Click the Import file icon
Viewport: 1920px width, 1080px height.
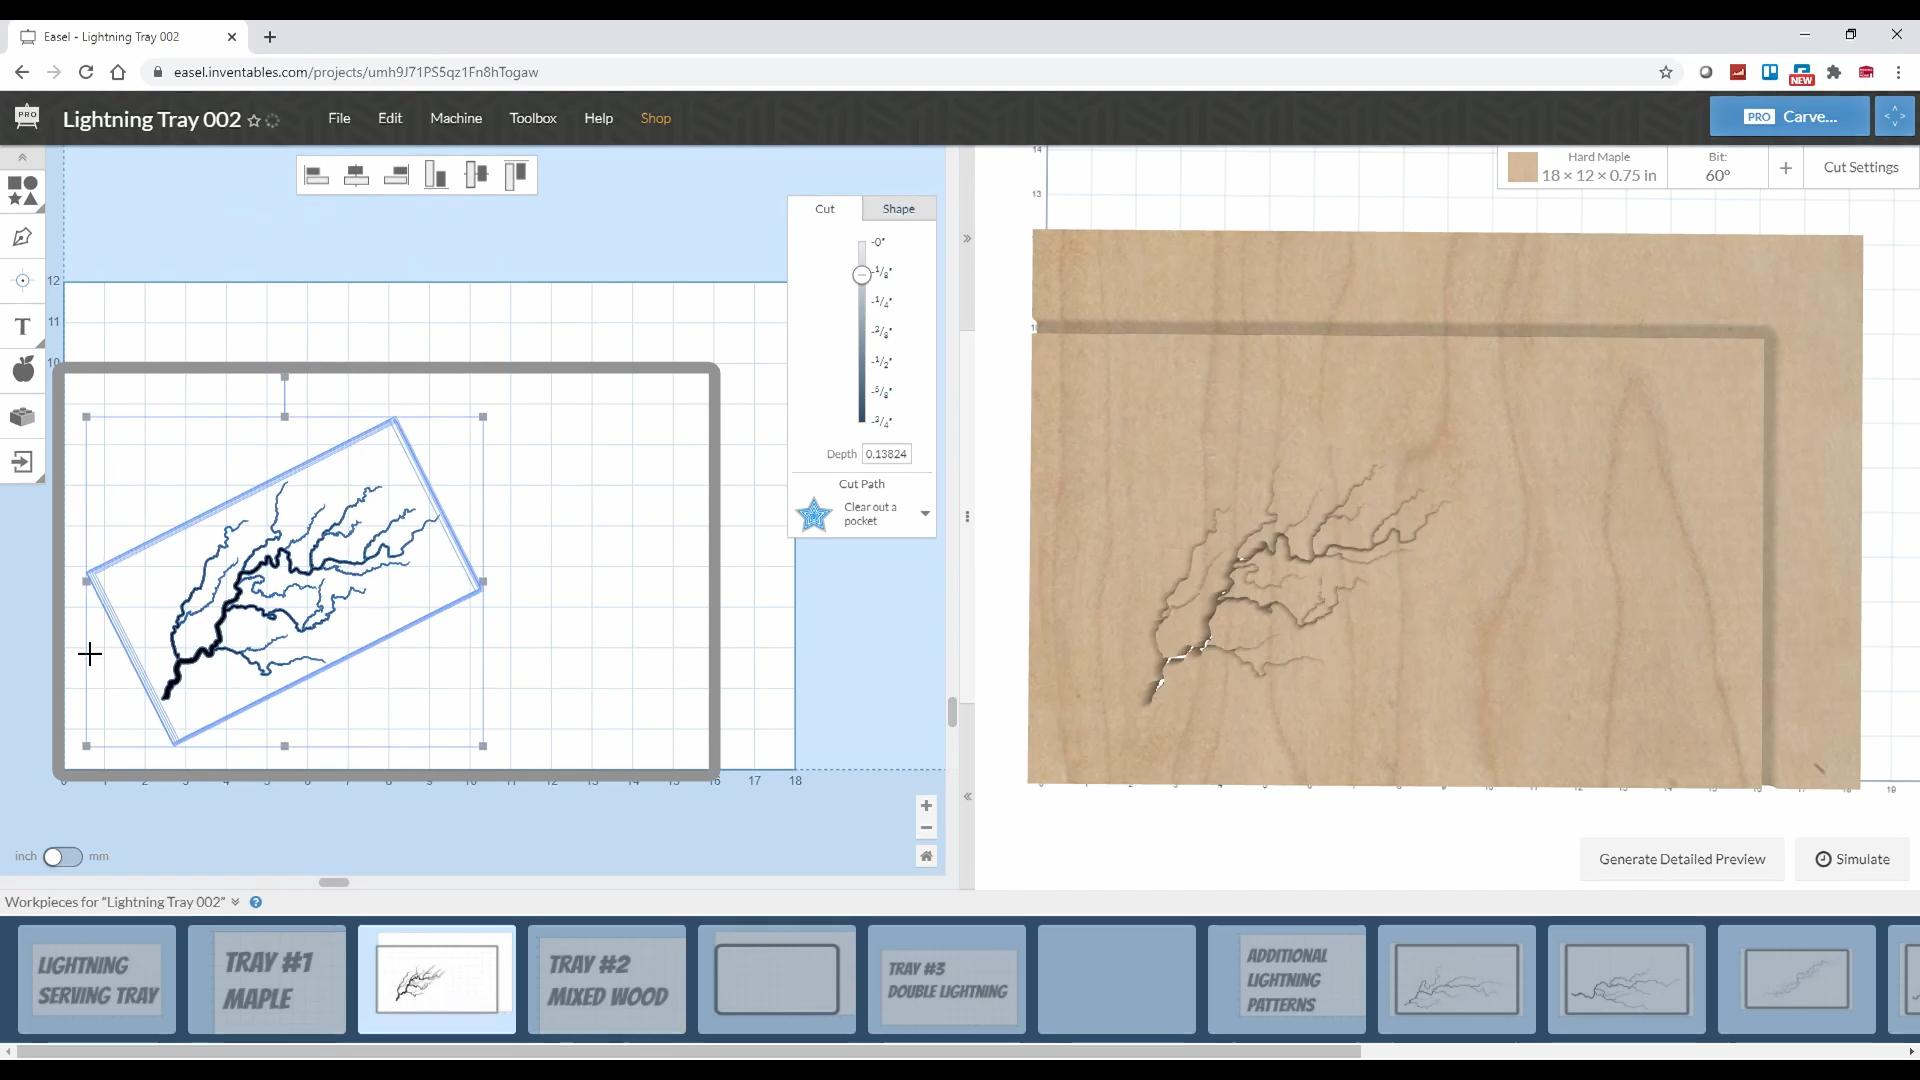pos(22,462)
